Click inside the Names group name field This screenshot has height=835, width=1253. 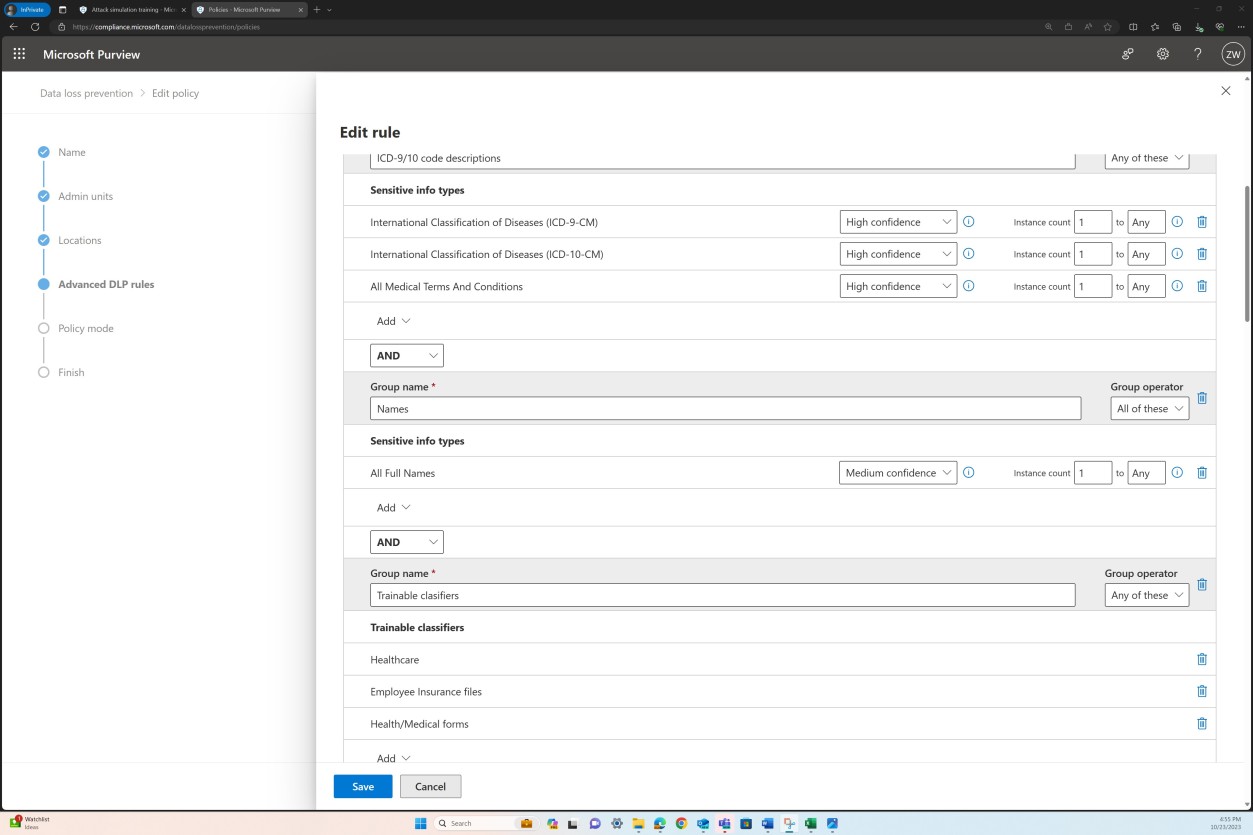click(724, 408)
